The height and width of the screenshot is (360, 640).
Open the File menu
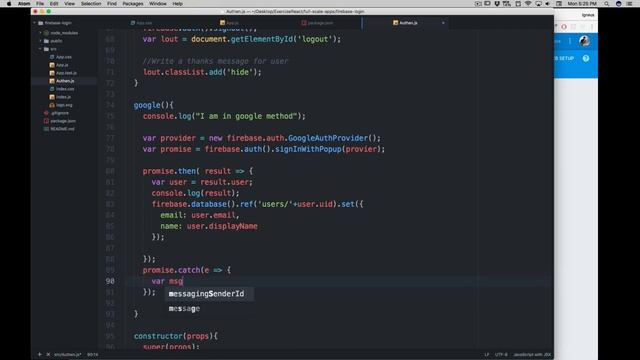pos(40,4)
